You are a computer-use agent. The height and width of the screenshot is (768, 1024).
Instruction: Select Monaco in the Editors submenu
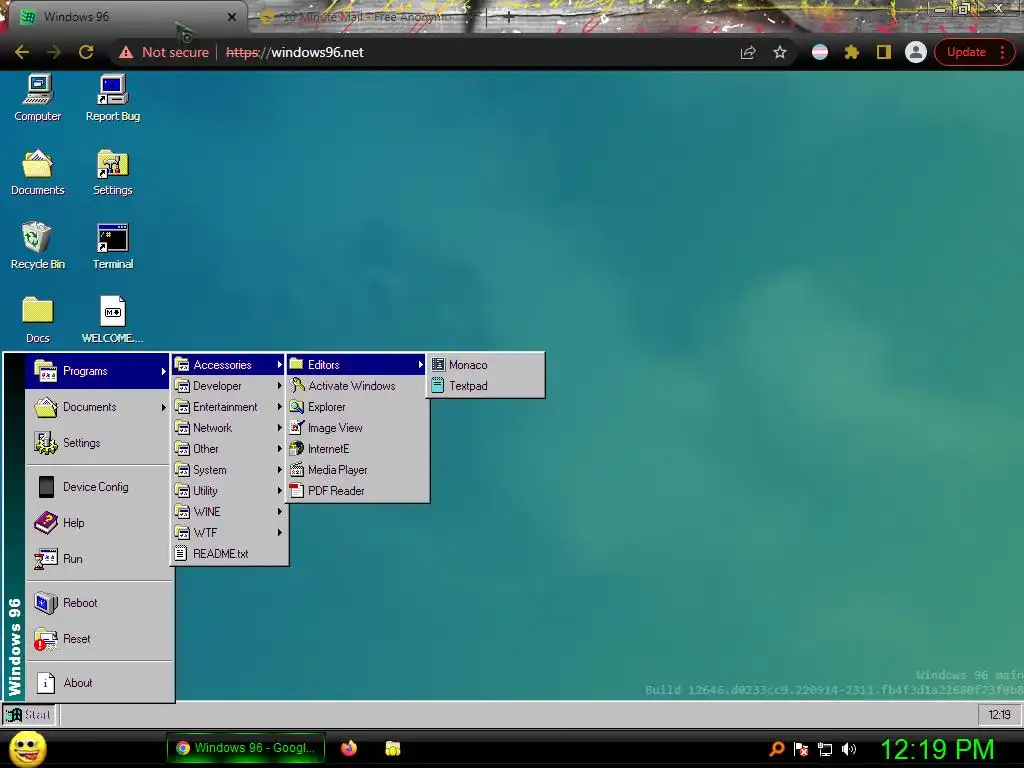486,364
